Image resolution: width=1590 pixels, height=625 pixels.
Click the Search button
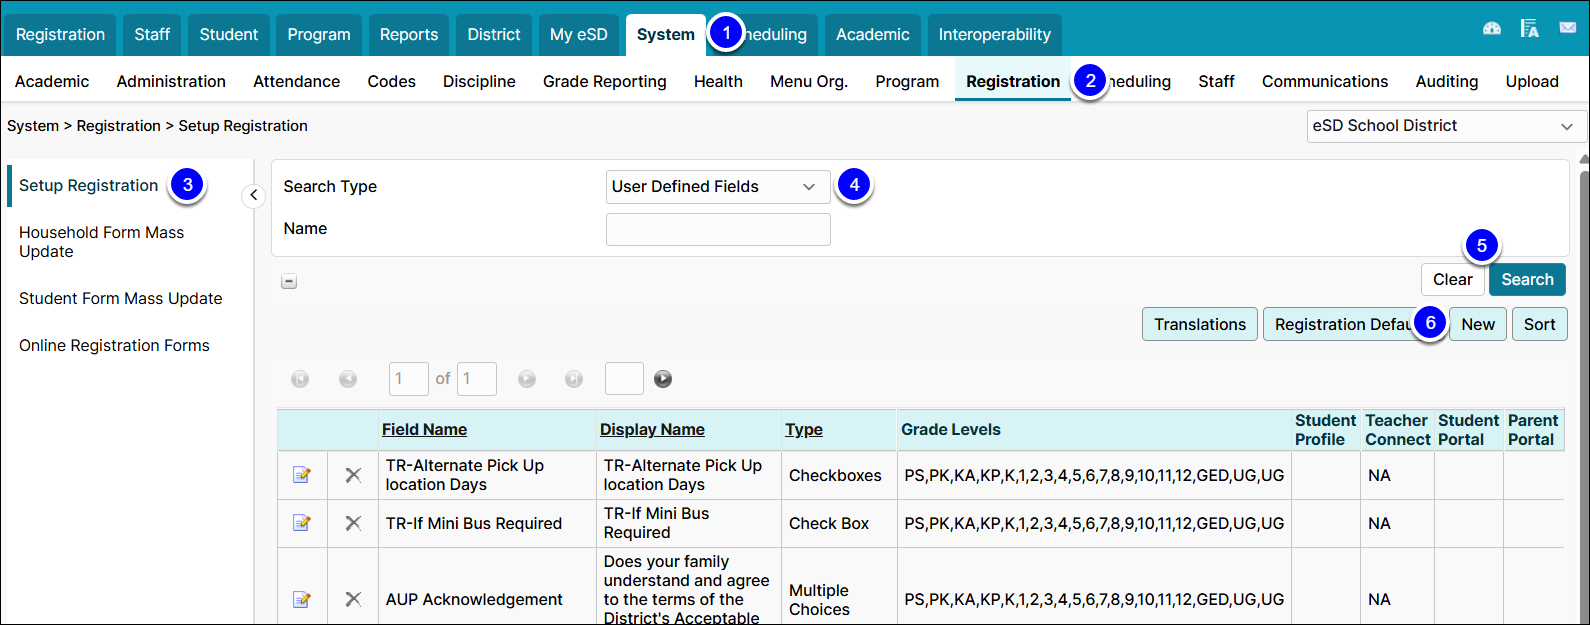click(1527, 280)
